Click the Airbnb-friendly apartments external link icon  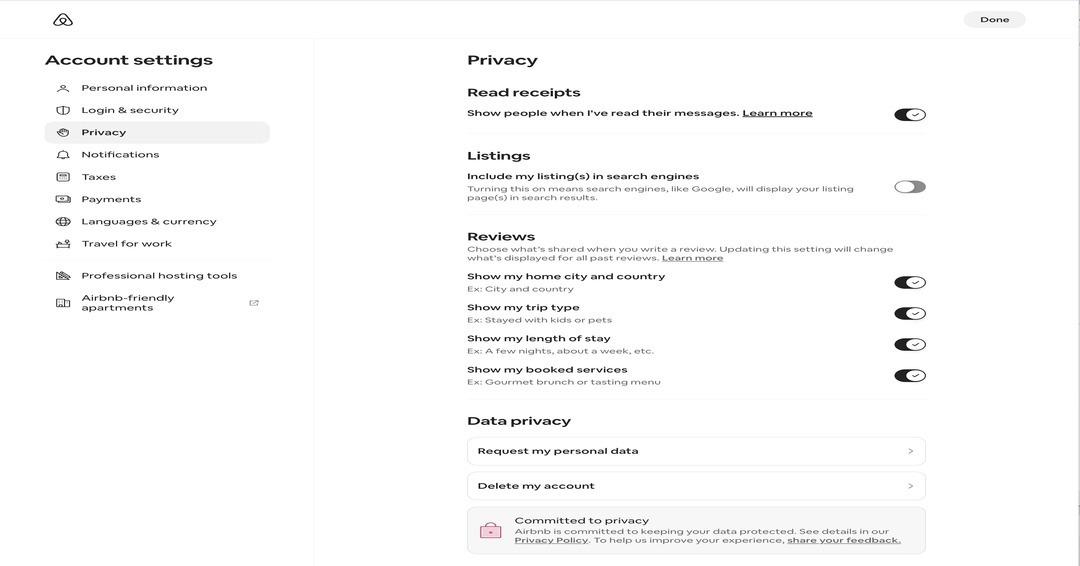tap(254, 303)
